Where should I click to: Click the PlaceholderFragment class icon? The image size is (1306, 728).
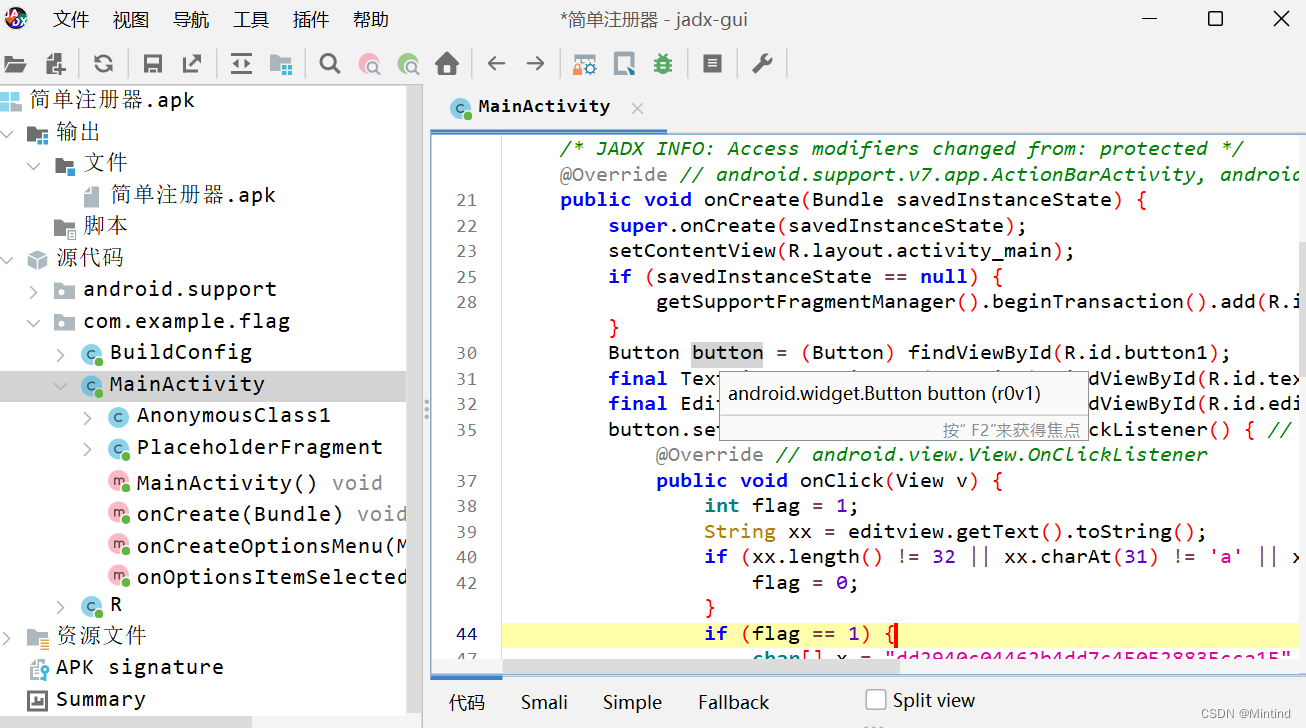[118, 449]
